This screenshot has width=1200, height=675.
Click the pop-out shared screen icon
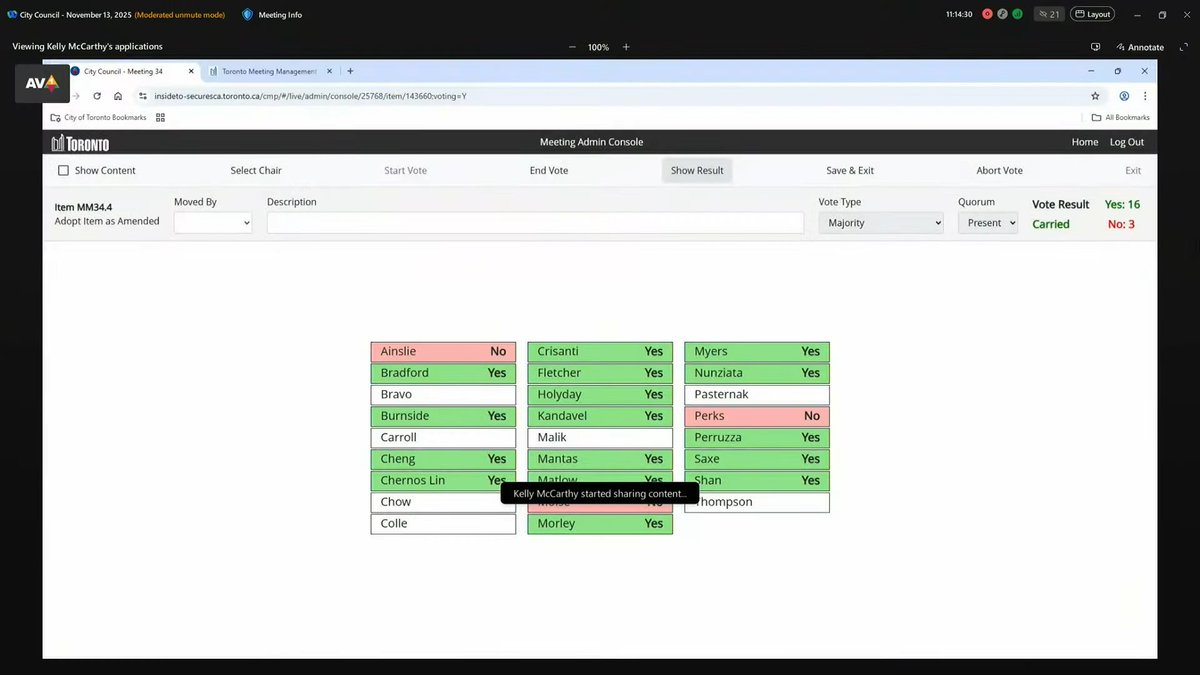point(1096,47)
